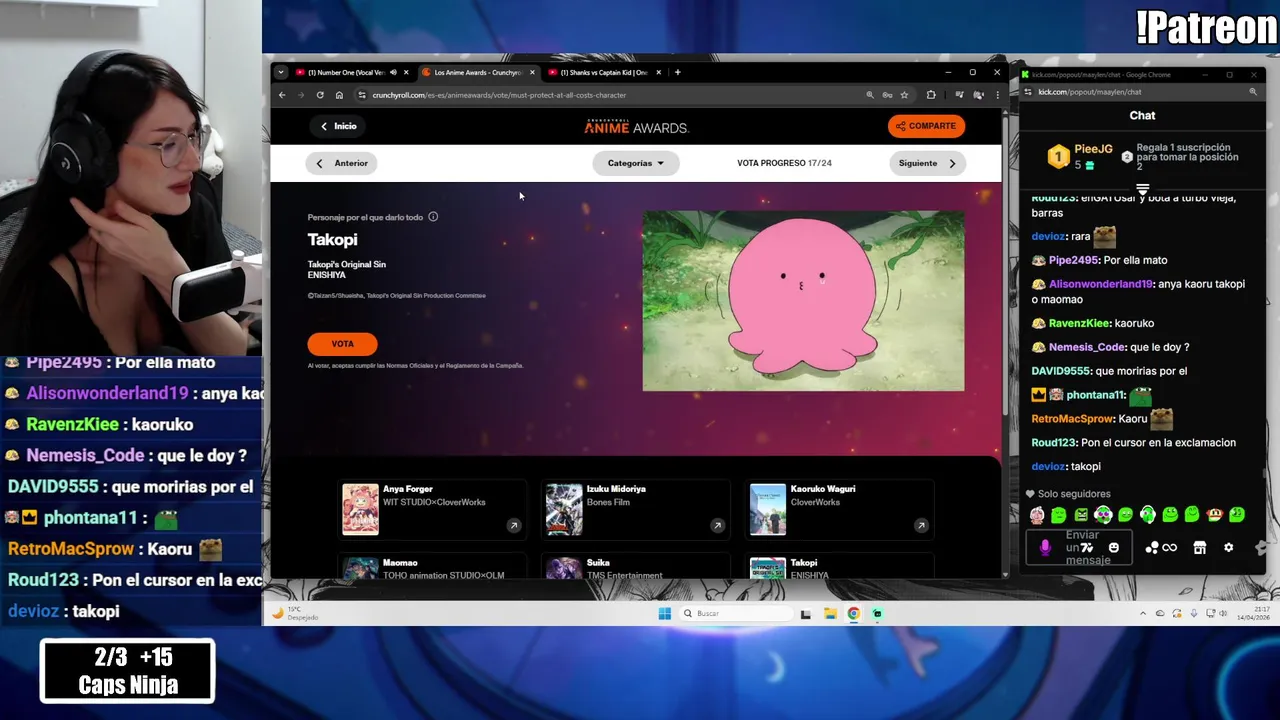Reload the Crunchyroll page
Image resolution: width=1280 pixels, height=720 pixels.
point(320,95)
